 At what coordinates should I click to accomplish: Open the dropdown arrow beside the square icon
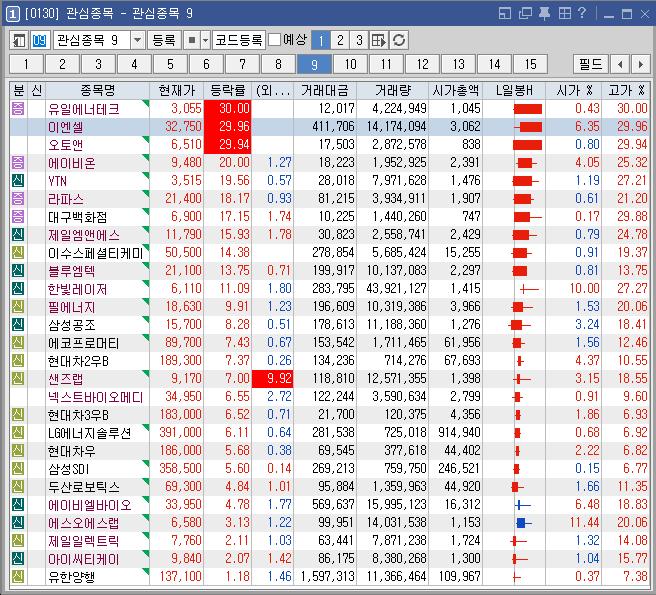(205, 41)
